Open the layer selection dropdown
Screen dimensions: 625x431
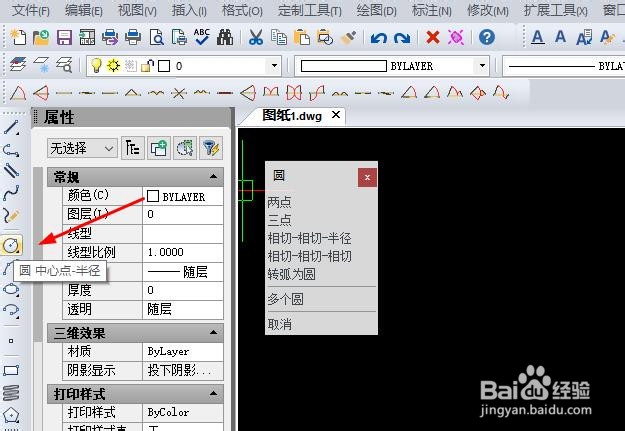point(274,65)
